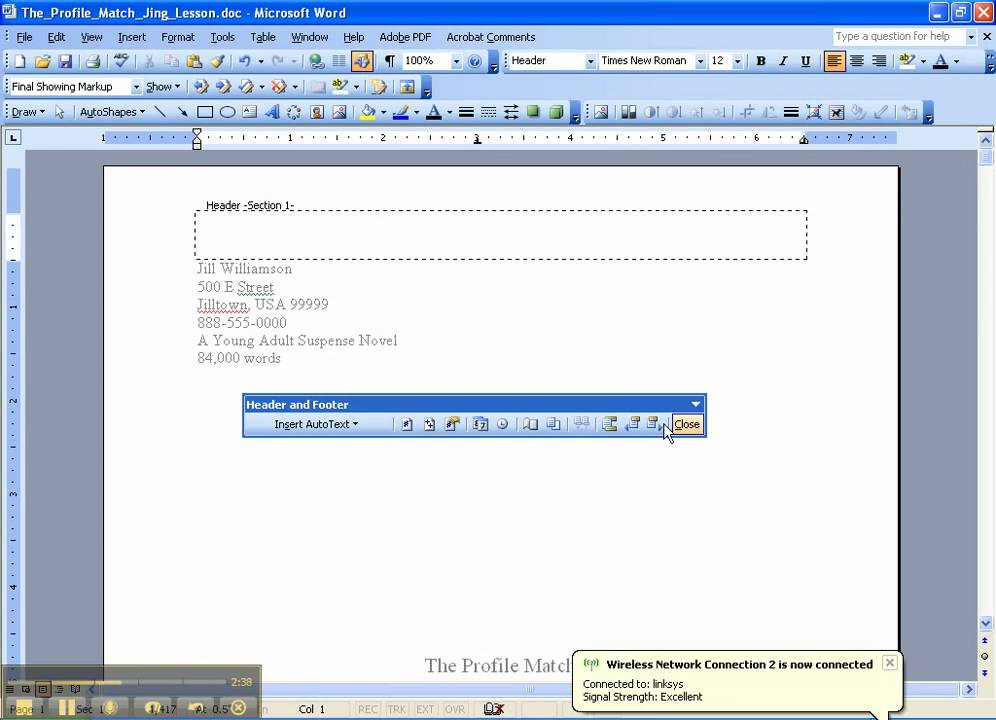Open Microsoft Word Help question mark icon
Screen dimensions: 996x720
point(474,61)
